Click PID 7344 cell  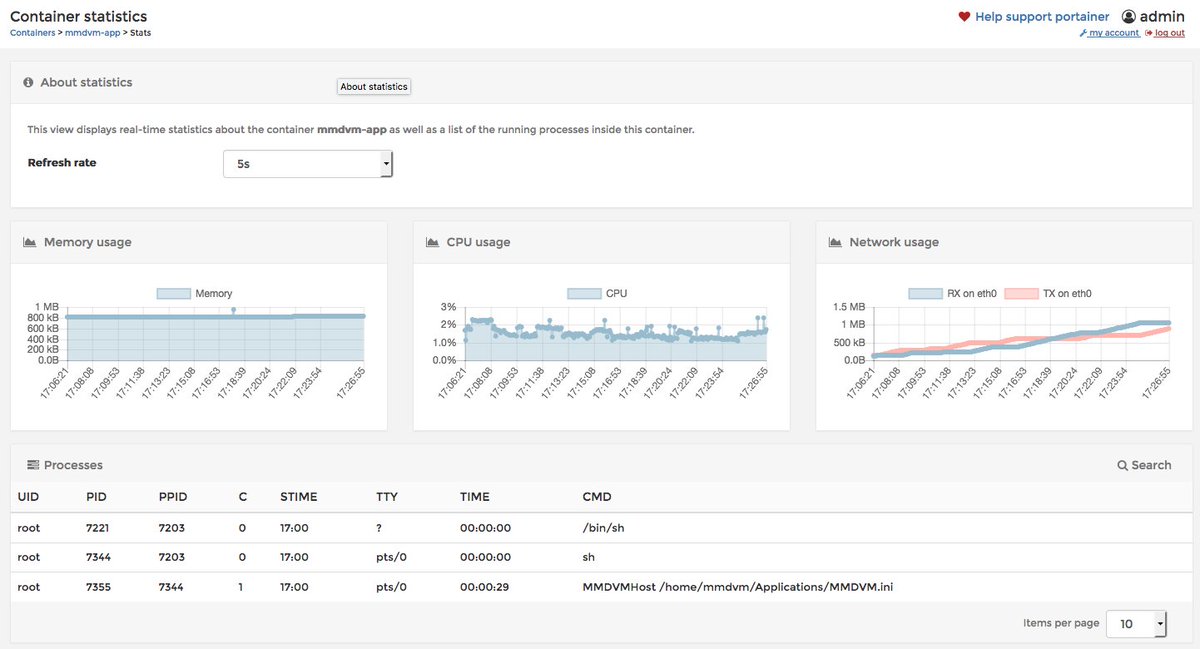98,557
